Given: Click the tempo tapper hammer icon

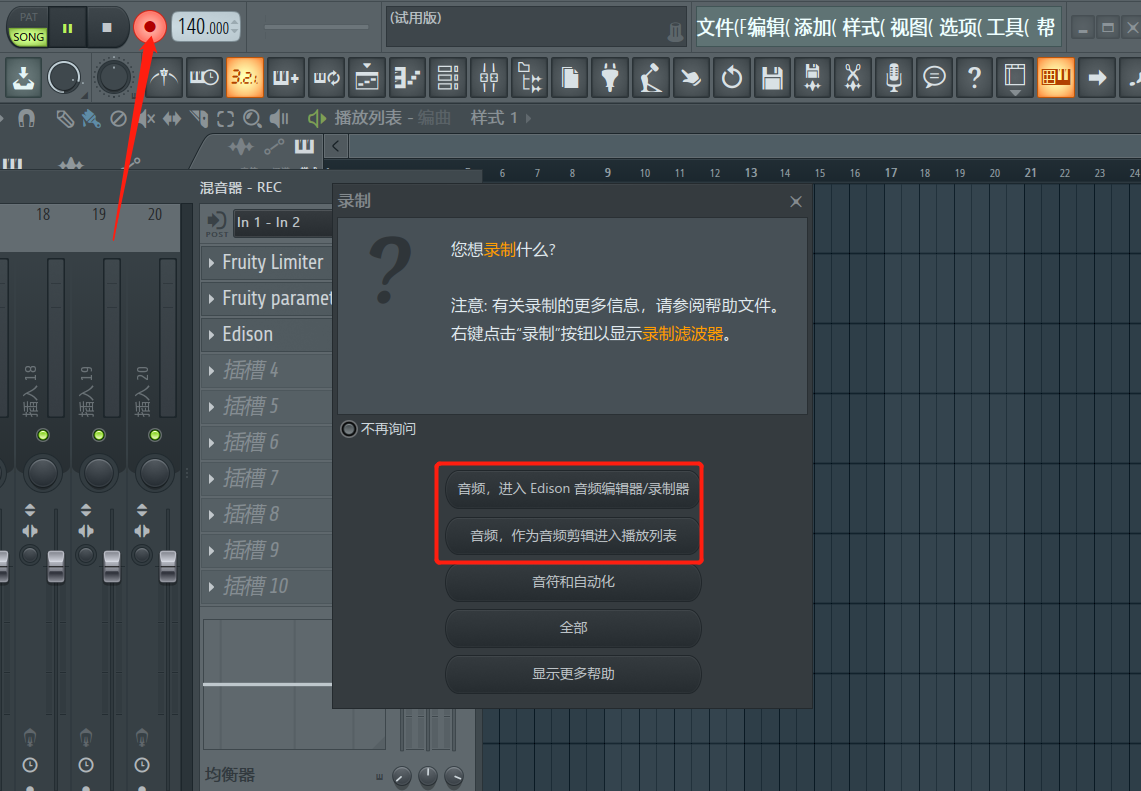Looking at the screenshot, I should tap(651, 77).
